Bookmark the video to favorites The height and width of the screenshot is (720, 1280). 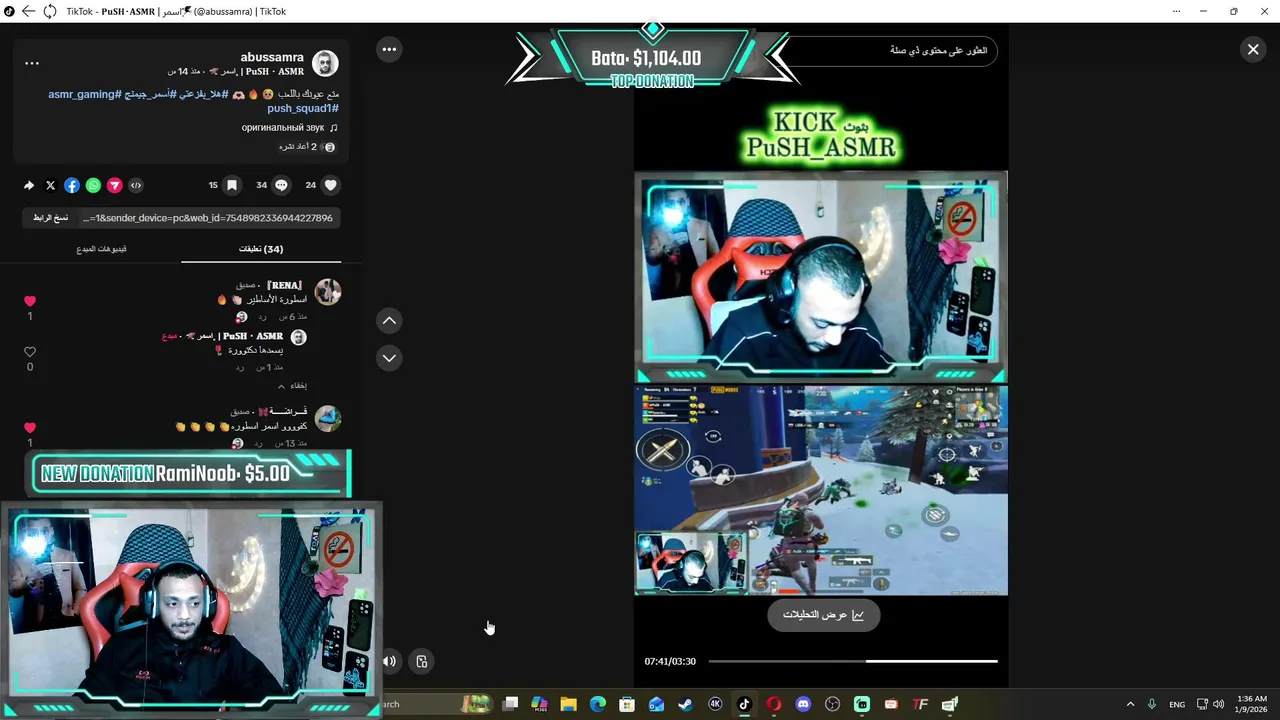pyautogui.click(x=232, y=185)
